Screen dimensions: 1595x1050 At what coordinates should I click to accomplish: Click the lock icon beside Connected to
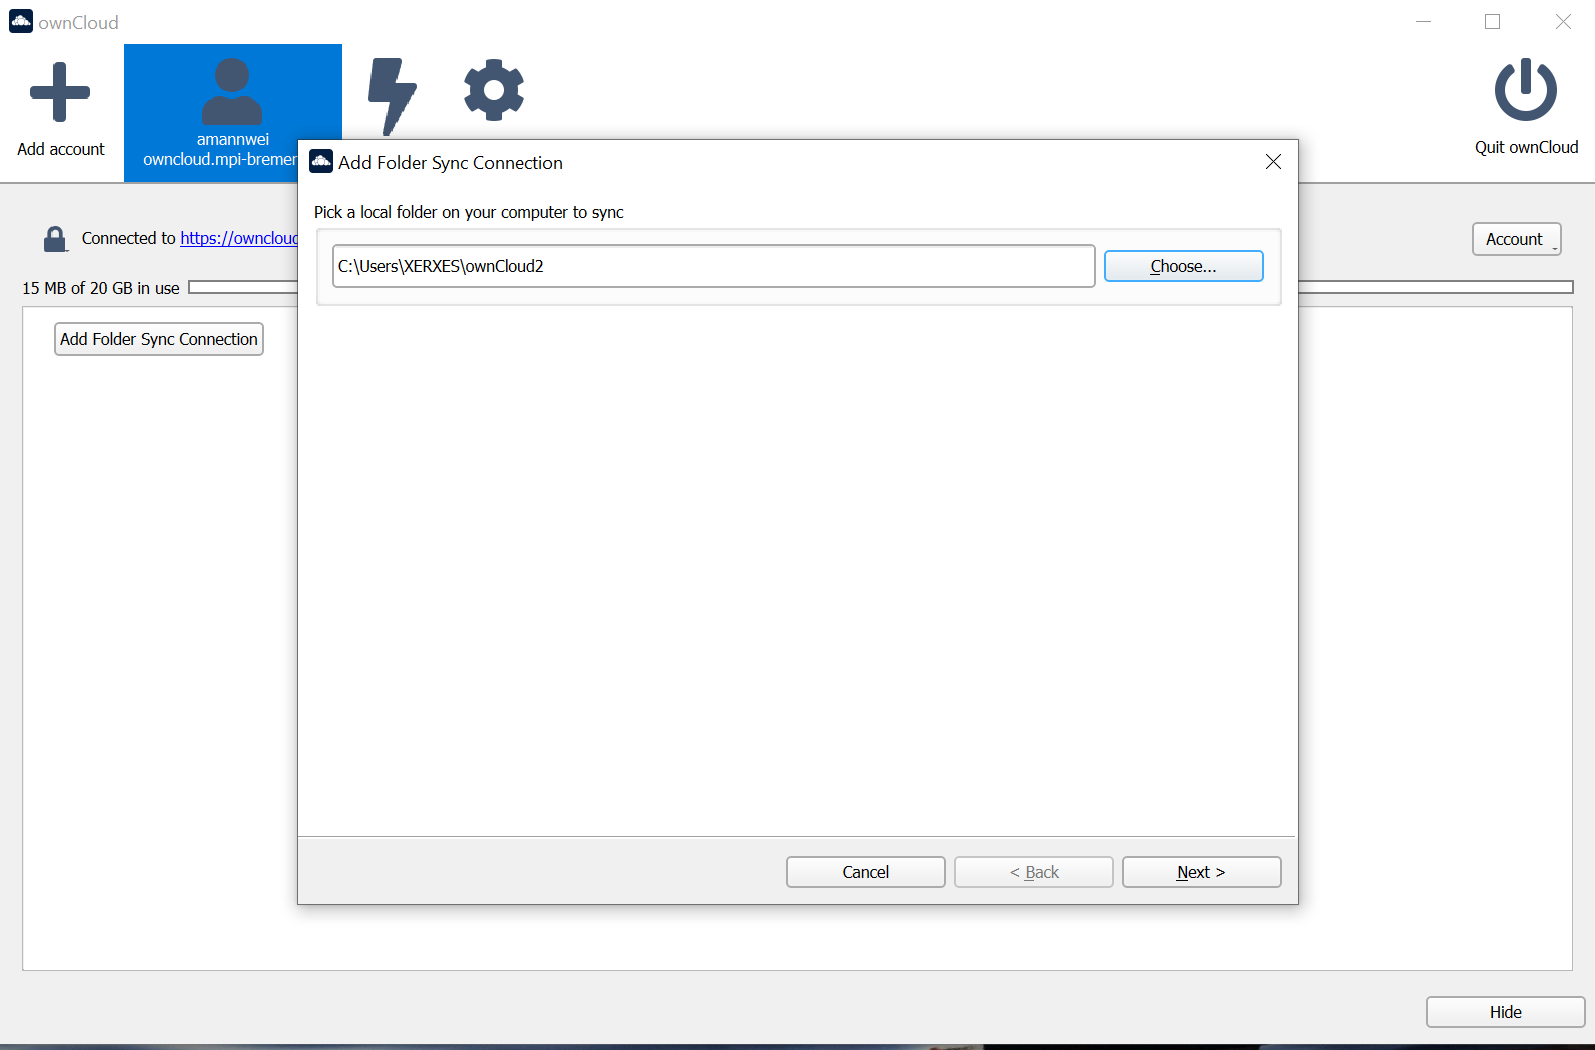[55, 239]
